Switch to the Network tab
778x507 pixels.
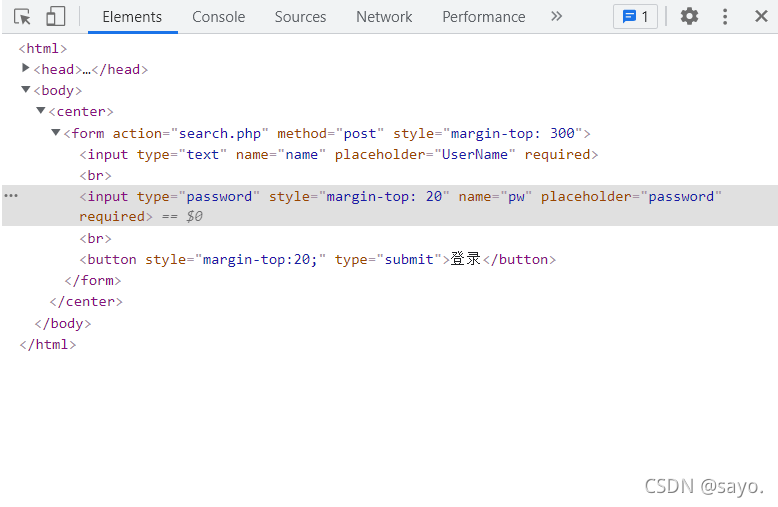[x=384, y=17]
